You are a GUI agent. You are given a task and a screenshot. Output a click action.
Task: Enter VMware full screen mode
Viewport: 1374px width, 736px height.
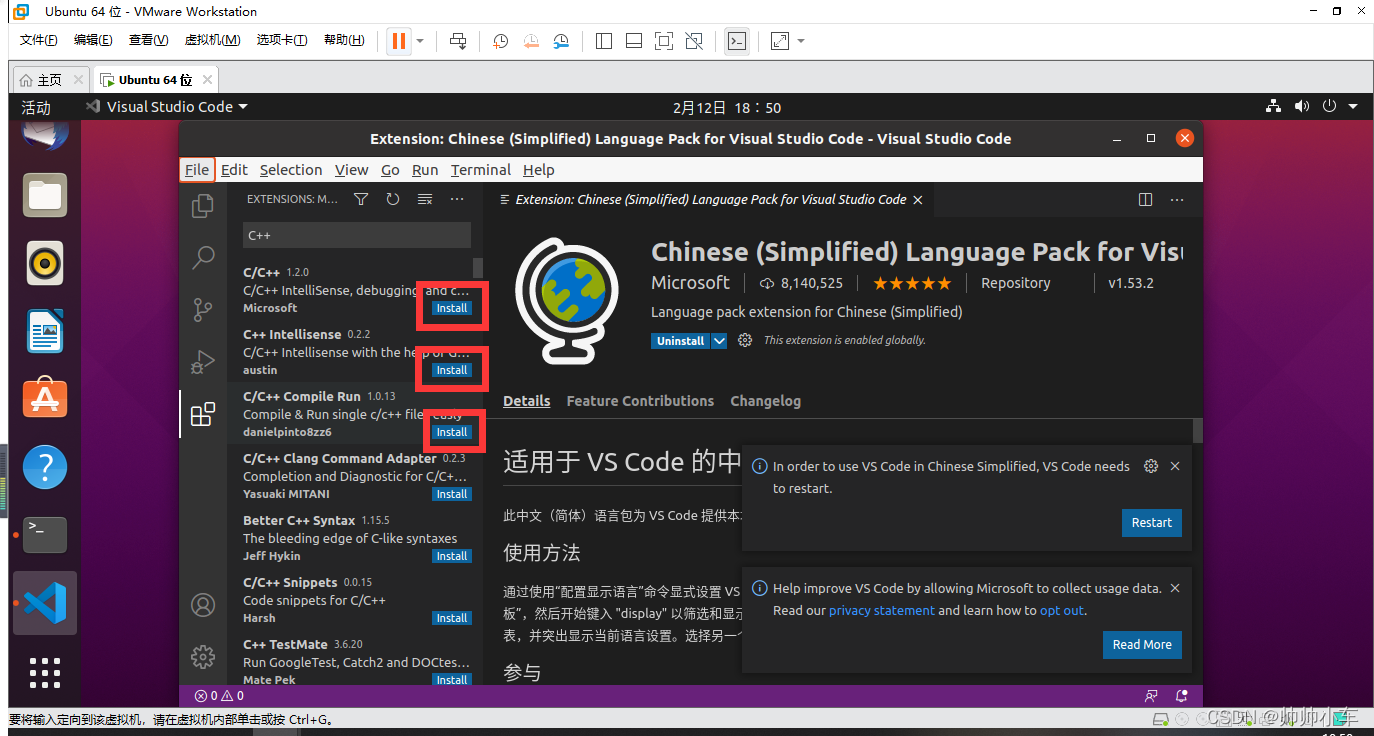point(663,41)
